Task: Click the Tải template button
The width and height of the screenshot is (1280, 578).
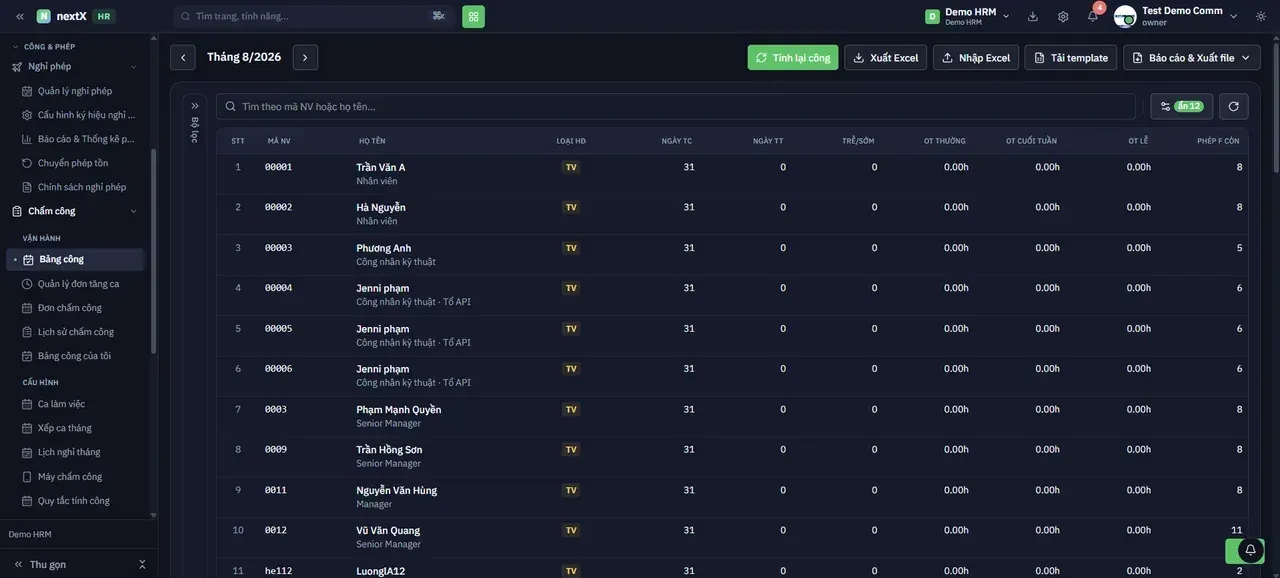Action: [x=1071, y=58]
